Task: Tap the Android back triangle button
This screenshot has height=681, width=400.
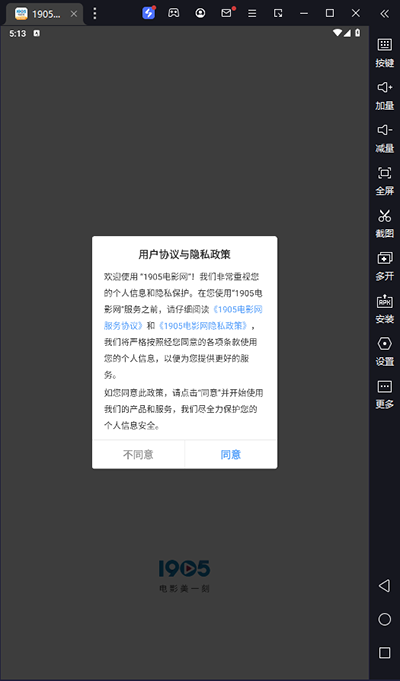Action: tap(384, 585)
